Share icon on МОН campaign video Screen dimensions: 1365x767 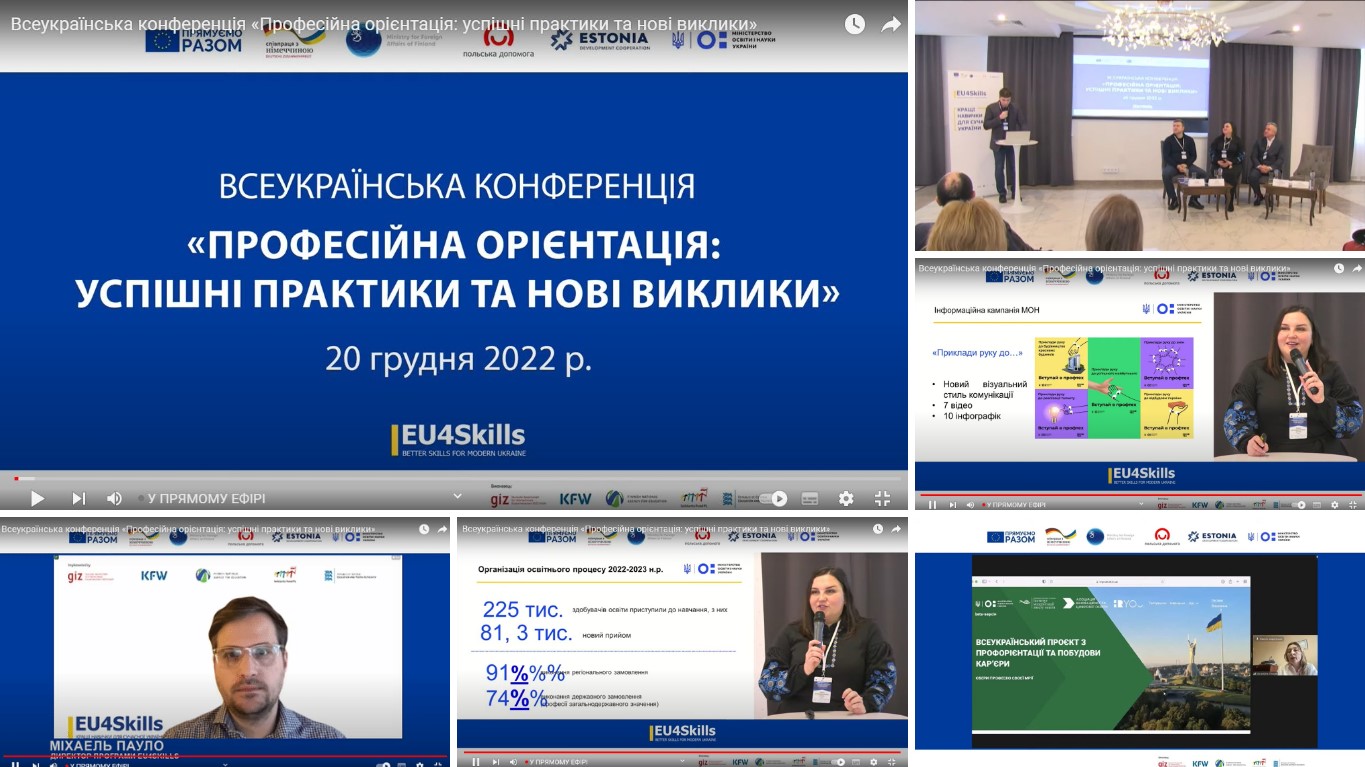coord(1357,268)
